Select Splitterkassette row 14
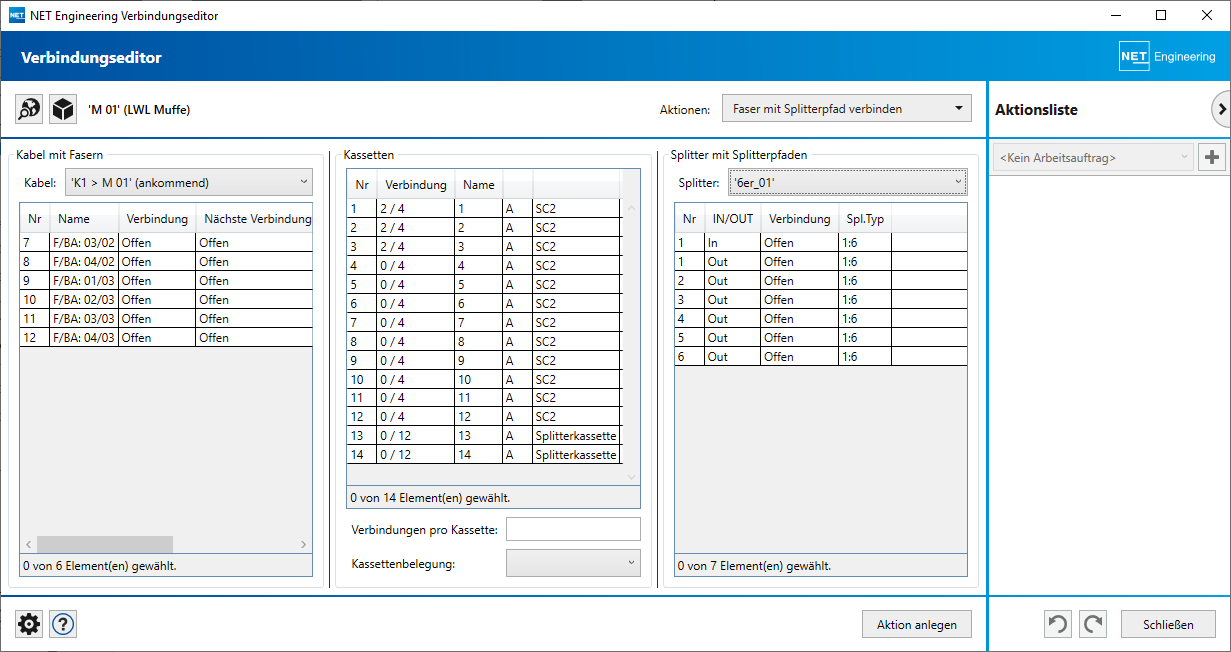 [x=484, y=454]
